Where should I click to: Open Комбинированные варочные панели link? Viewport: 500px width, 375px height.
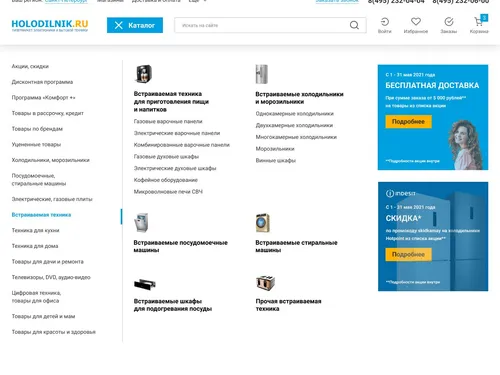pos(182,145)
